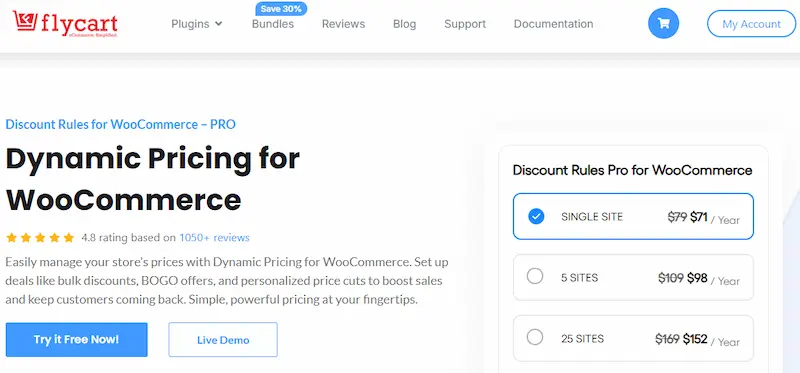
Task: Click the struck-through $79 price
Action: [678, 217]
